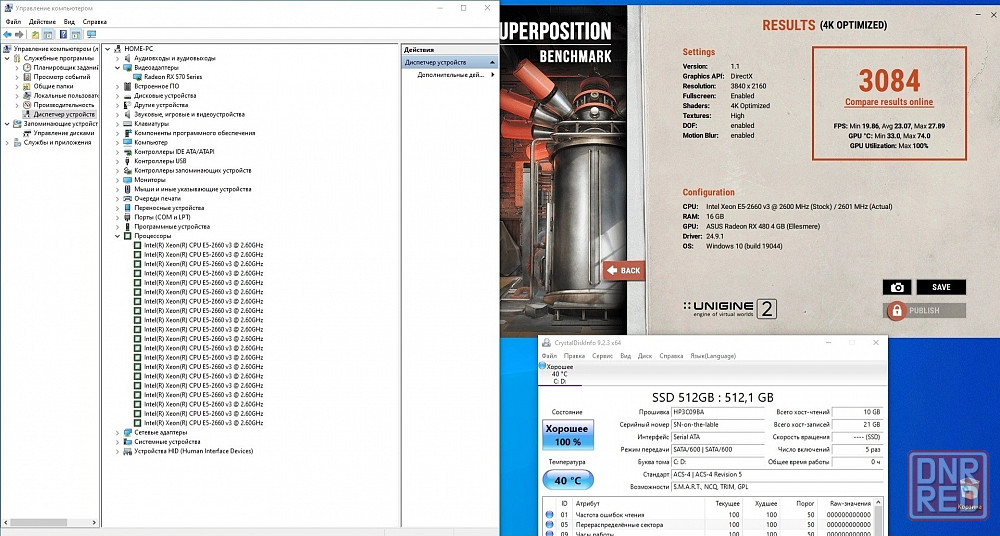Click the blue Help question mark toolbar icon
The image size is (1000, 536).
point(63,34)
